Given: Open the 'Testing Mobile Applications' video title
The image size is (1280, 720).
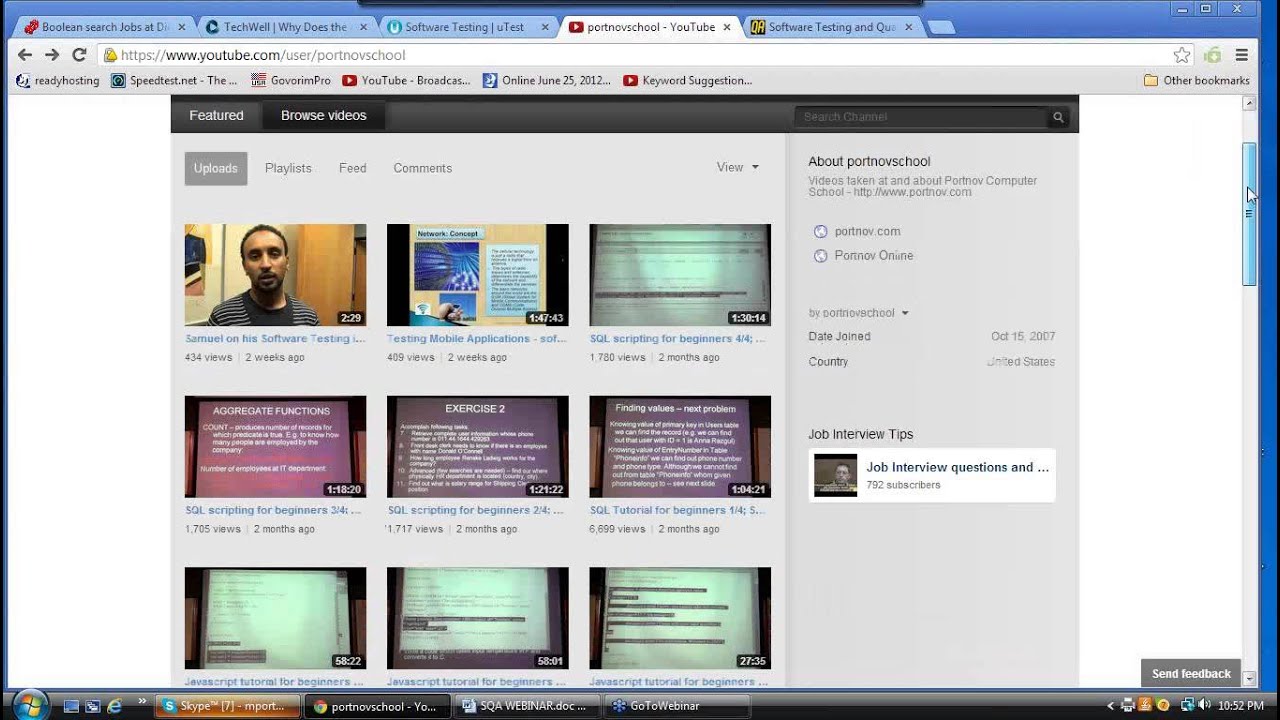Looking at the screenshot, I should (x=477, y=339).
